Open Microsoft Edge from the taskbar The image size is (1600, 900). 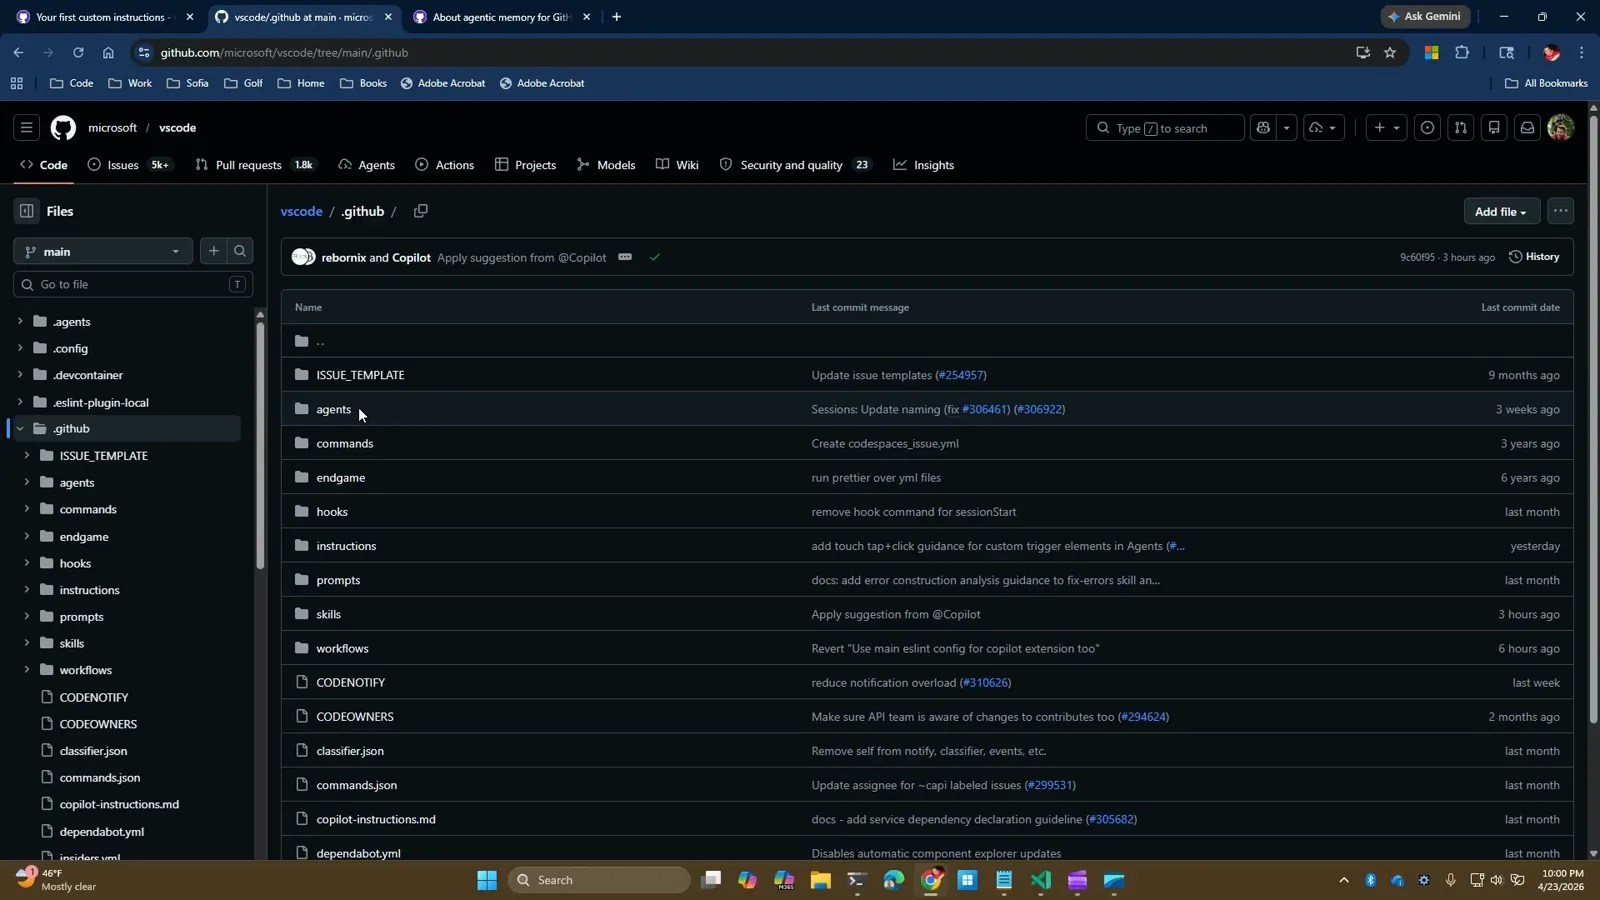pyautogui.click(x=893, y=880)
